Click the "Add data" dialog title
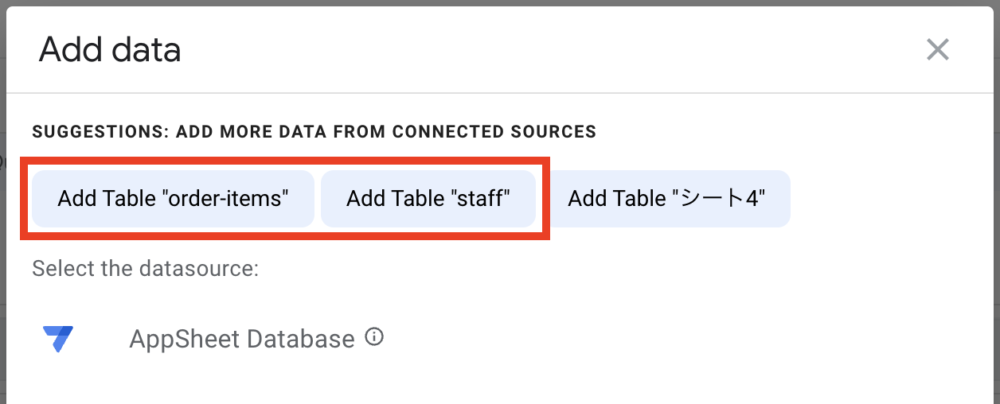The height and width of the screenshot is (404, 1000). point(110,49)
